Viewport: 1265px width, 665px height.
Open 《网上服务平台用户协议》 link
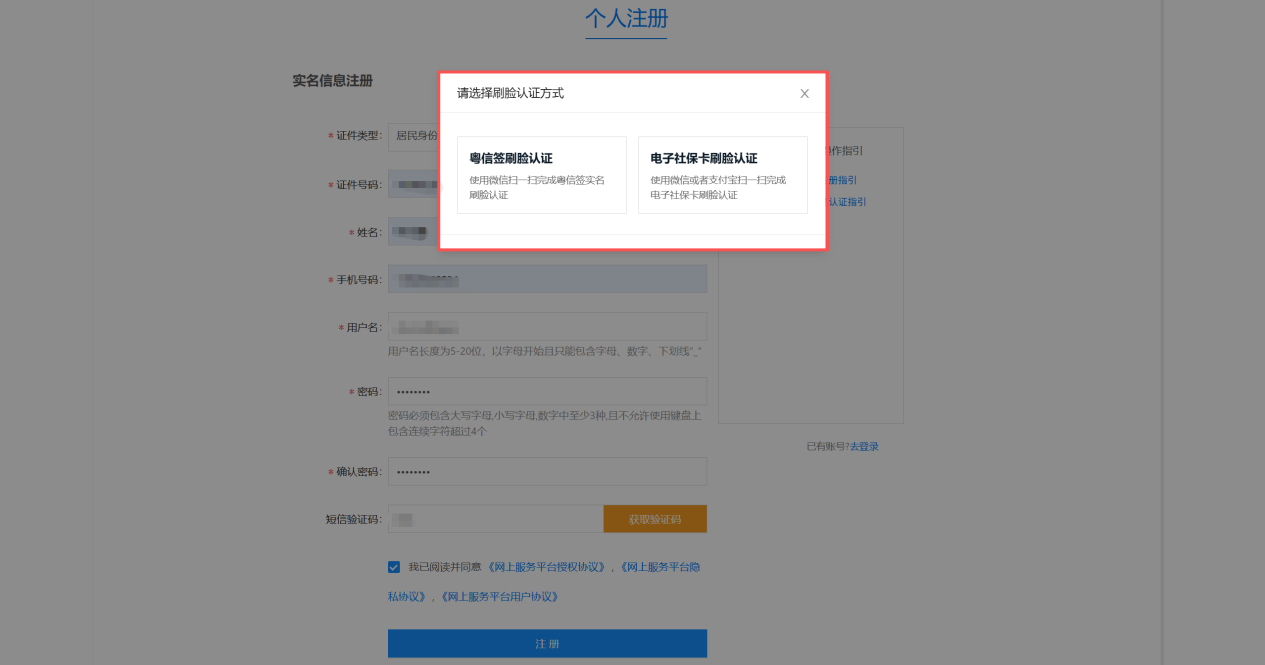click(x=499, y=597)
